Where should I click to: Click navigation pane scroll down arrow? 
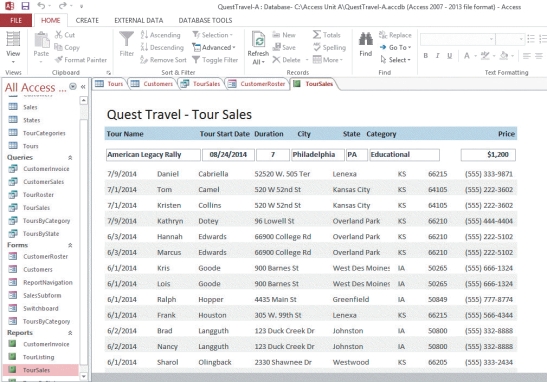(84, 376)
